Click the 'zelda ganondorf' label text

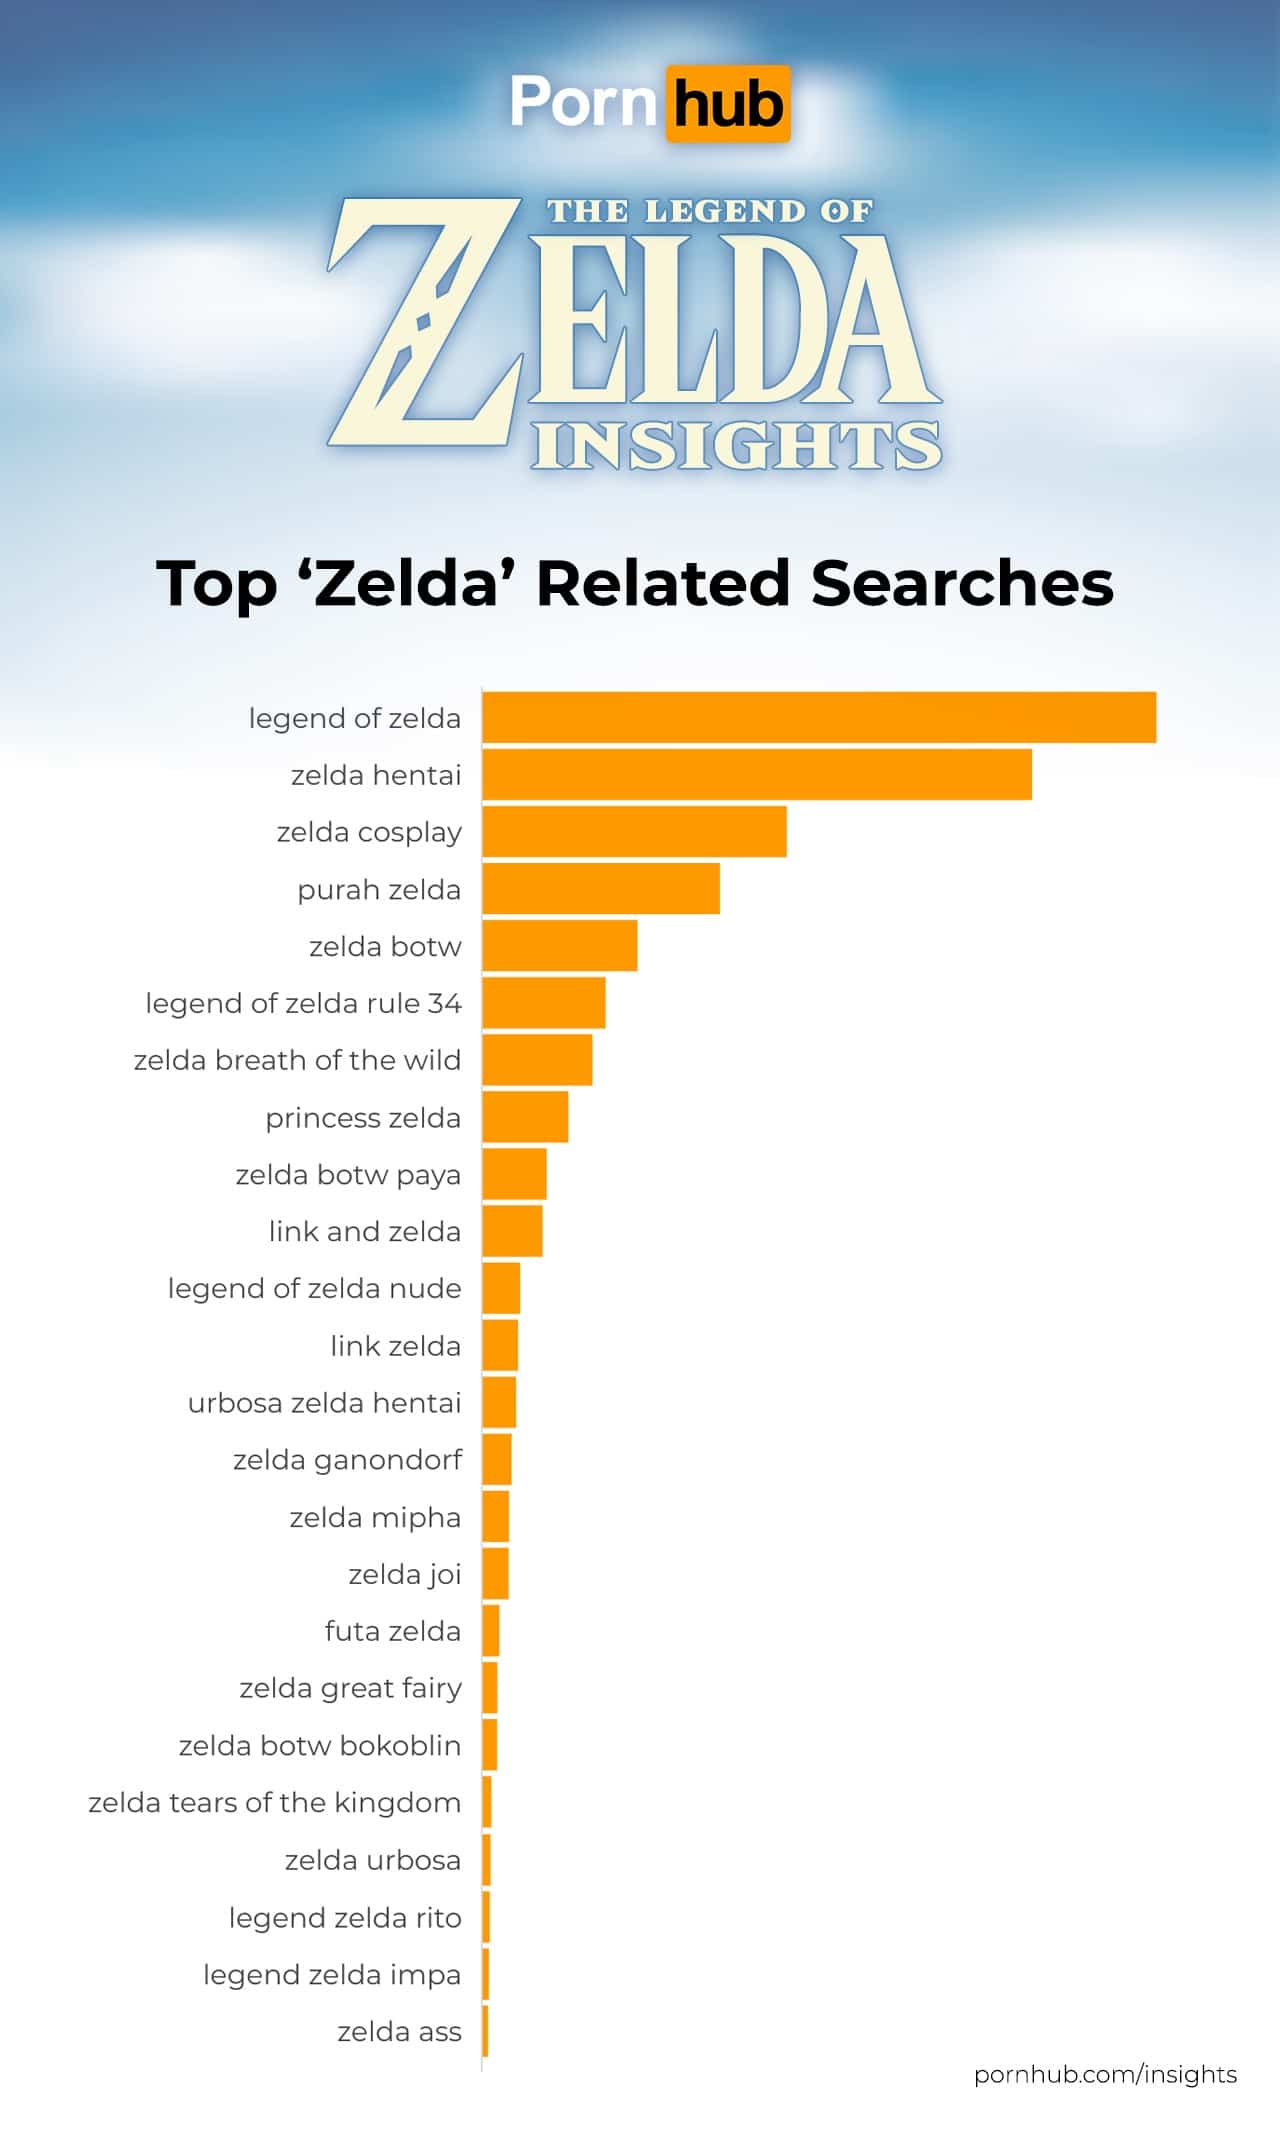click(x=347, y=1460)
